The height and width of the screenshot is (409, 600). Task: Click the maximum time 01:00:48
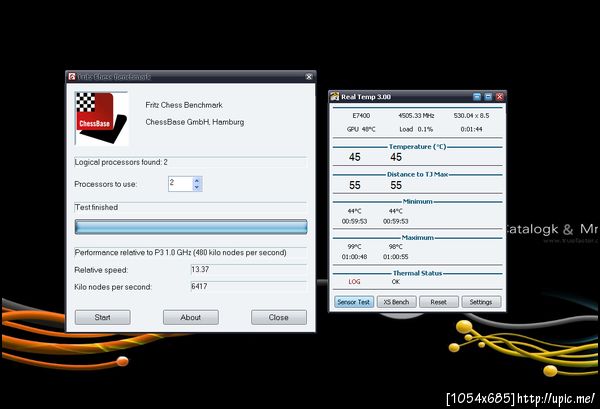354,257
